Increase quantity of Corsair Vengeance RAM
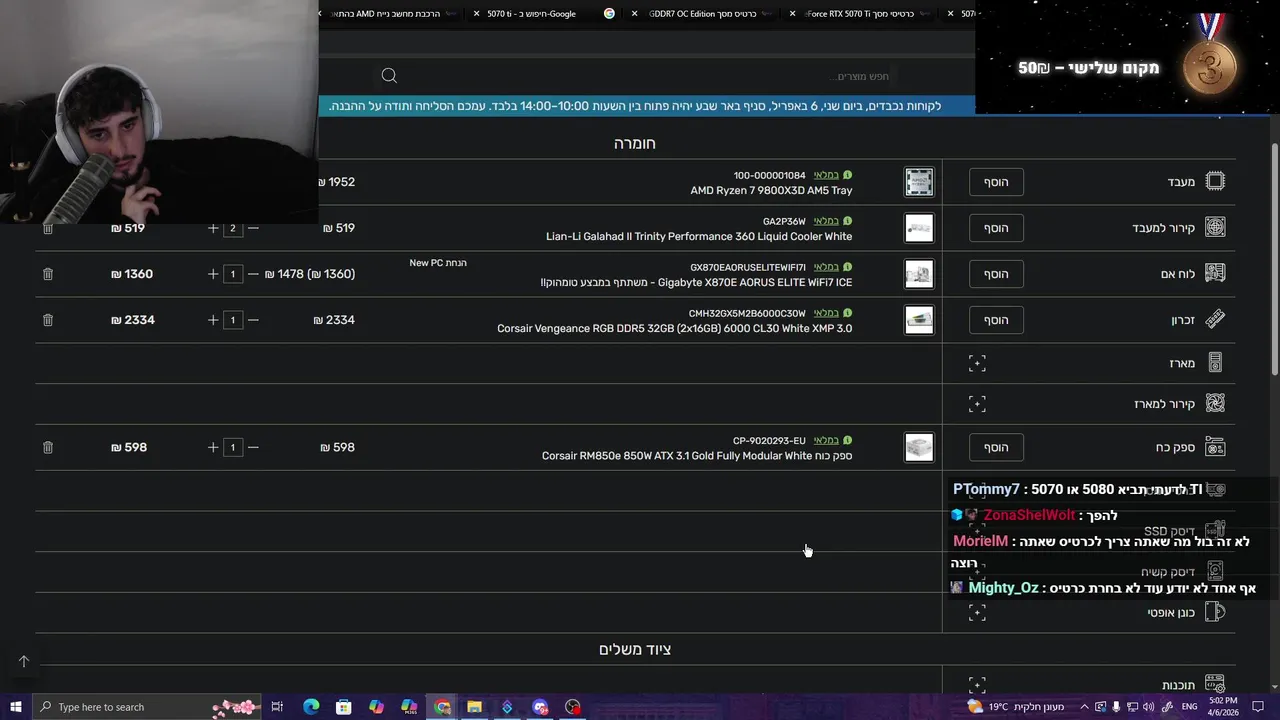Viewport: 1280px width, 720px height. (x=213, y=320)
